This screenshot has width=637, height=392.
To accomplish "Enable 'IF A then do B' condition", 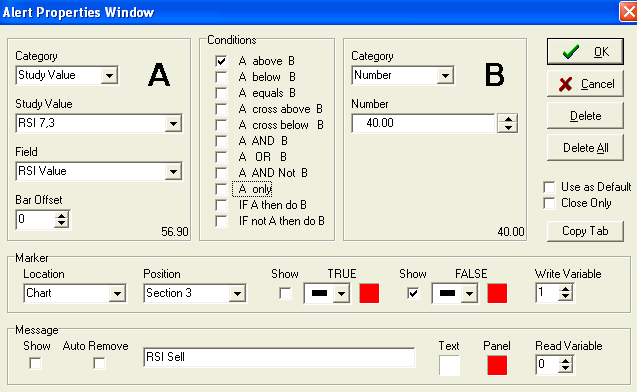I will pos(221,205).
